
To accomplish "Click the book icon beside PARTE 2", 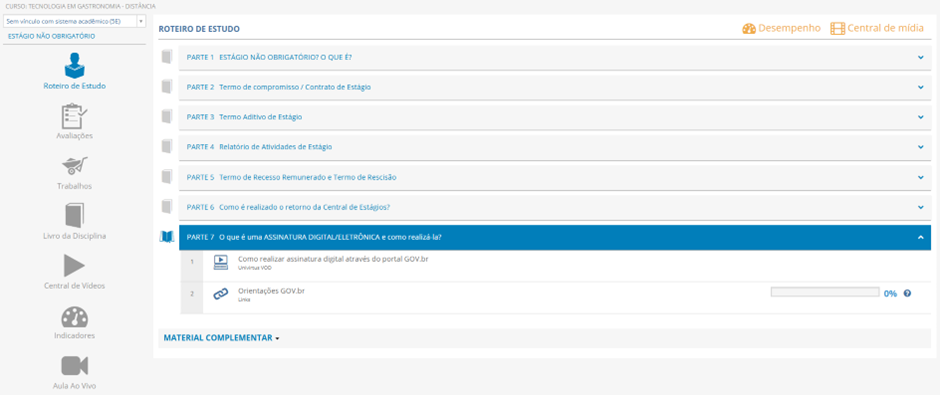I will [167, 87].
